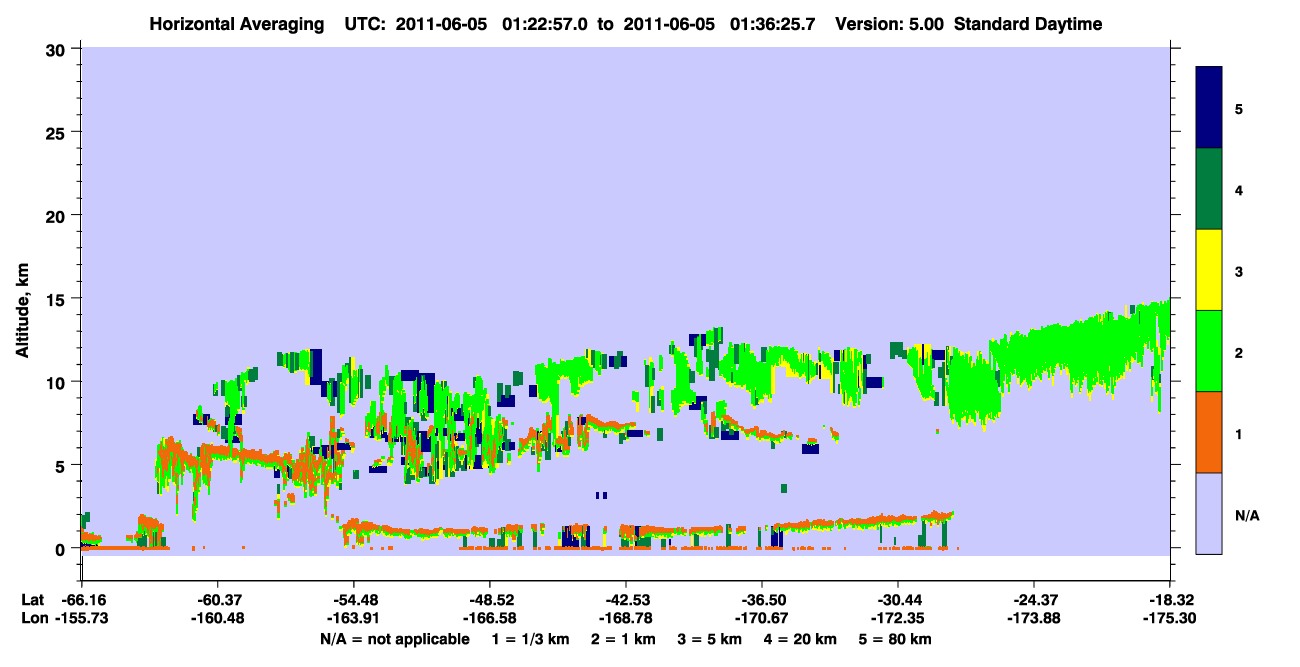
Task: Click the 'Lon' row label
Action: [33, 619]
